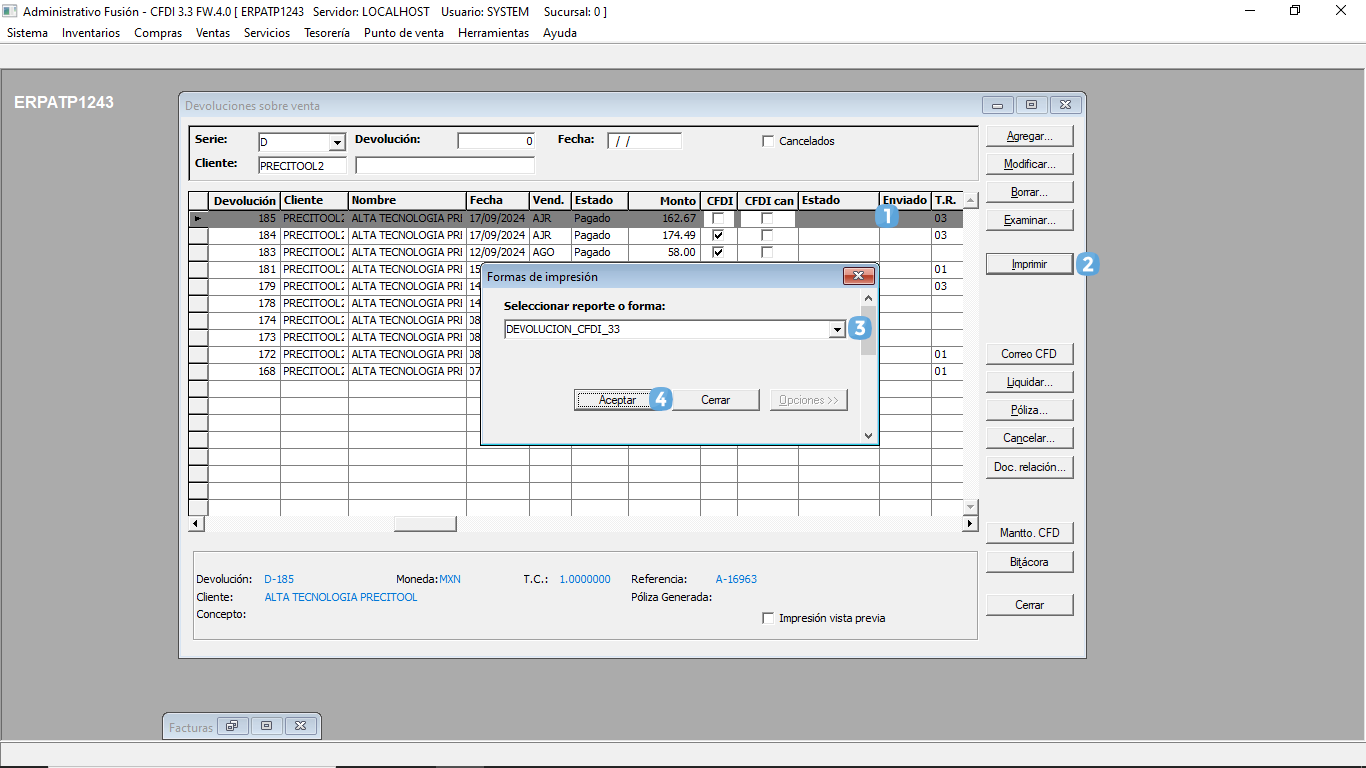Click the Vend. column header
Viewport: 1366px width, 768px height.
point(550,200)
